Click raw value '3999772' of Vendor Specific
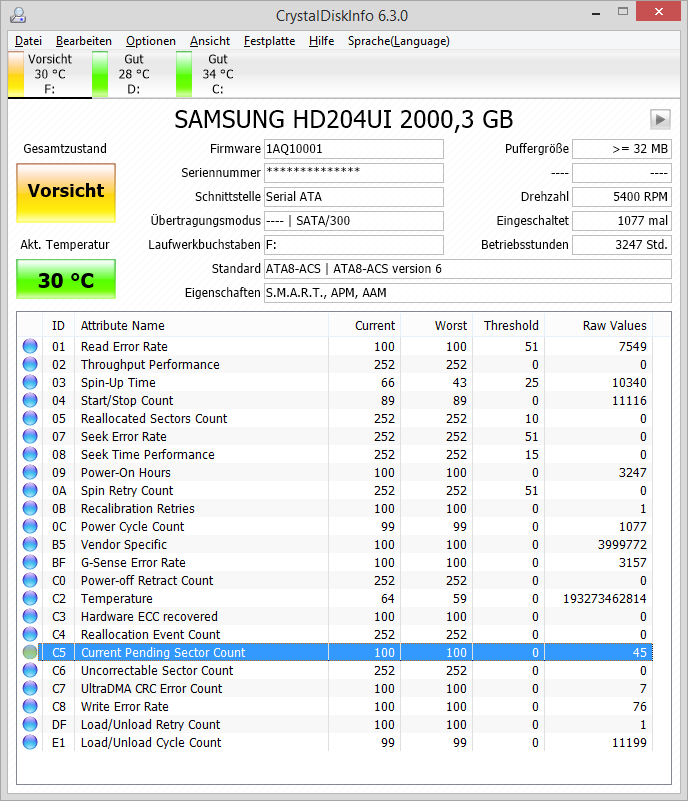The height and width of the screenshot is (801, 688). tap(622, 545)
